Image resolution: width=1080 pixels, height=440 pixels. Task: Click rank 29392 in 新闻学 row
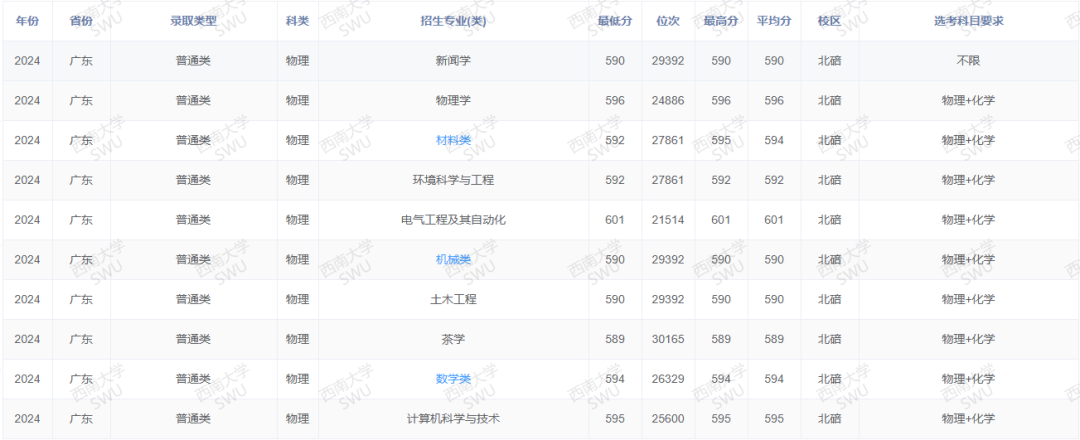coord(668,61)
